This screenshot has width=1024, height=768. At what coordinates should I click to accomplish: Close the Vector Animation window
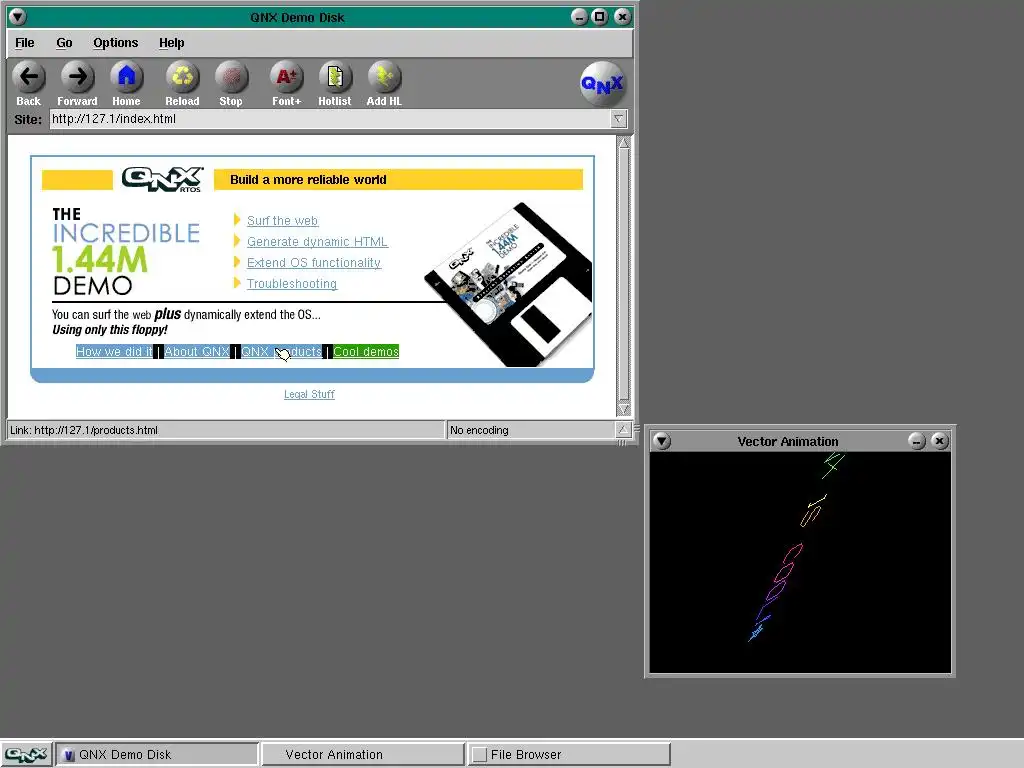(x=940, y=441)
